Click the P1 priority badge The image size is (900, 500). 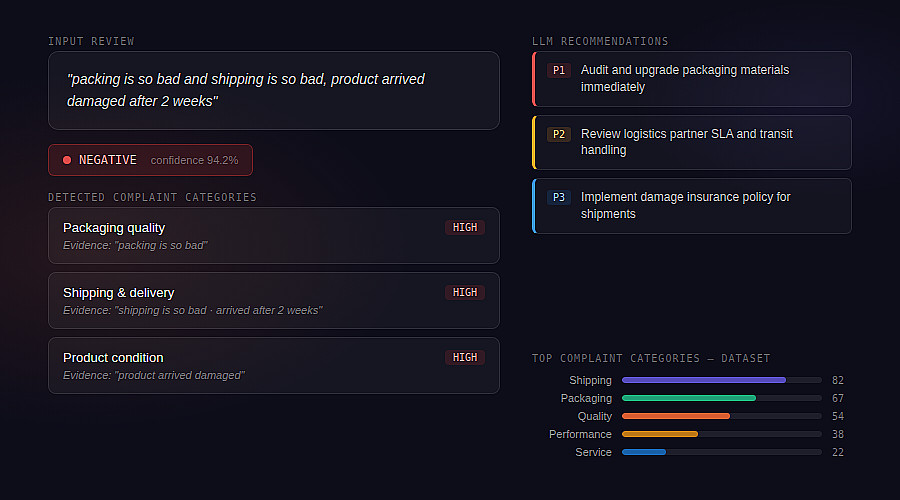point(559,70)
